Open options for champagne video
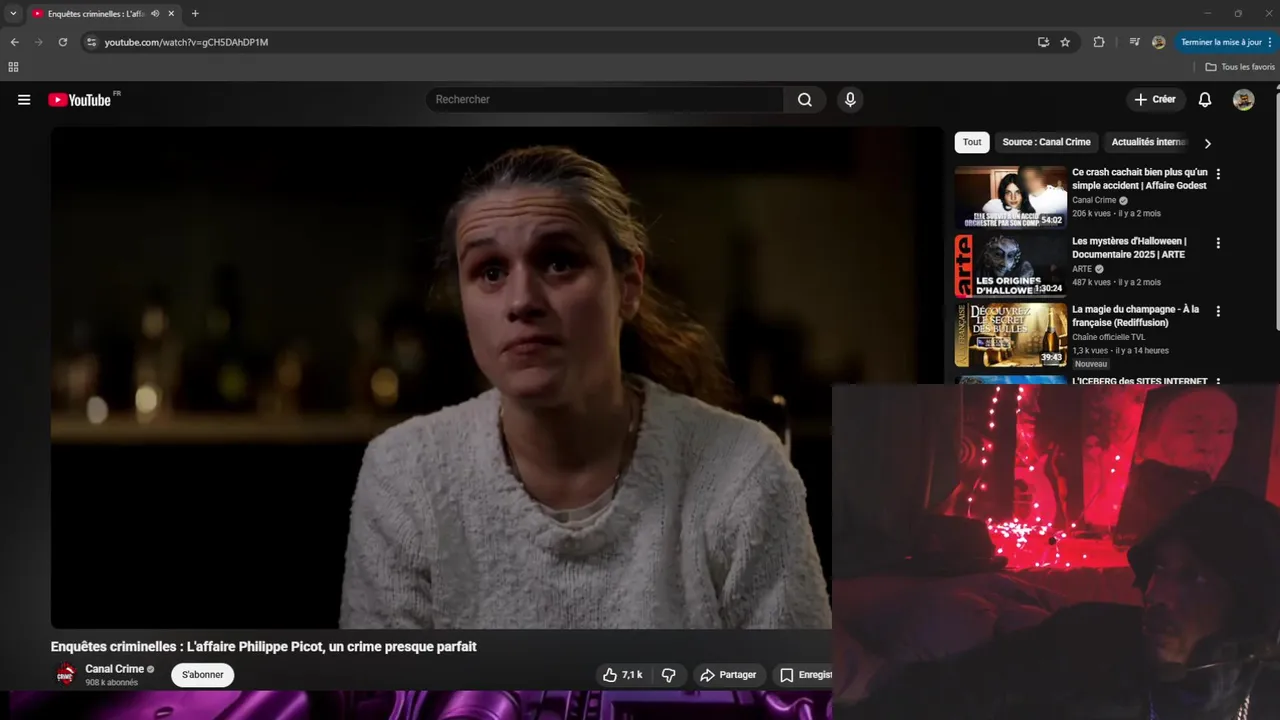 pos(1218,312)
